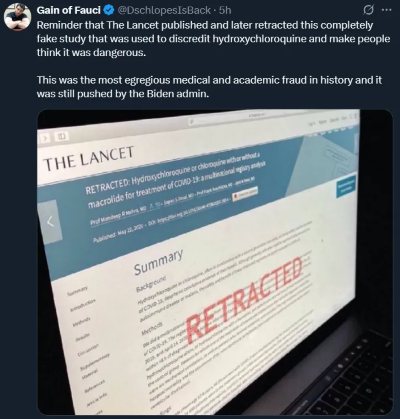The width and height of the screenshot is (400, 419).
Task: Select Summary in Lancet article sidebar
Action: 77,291
